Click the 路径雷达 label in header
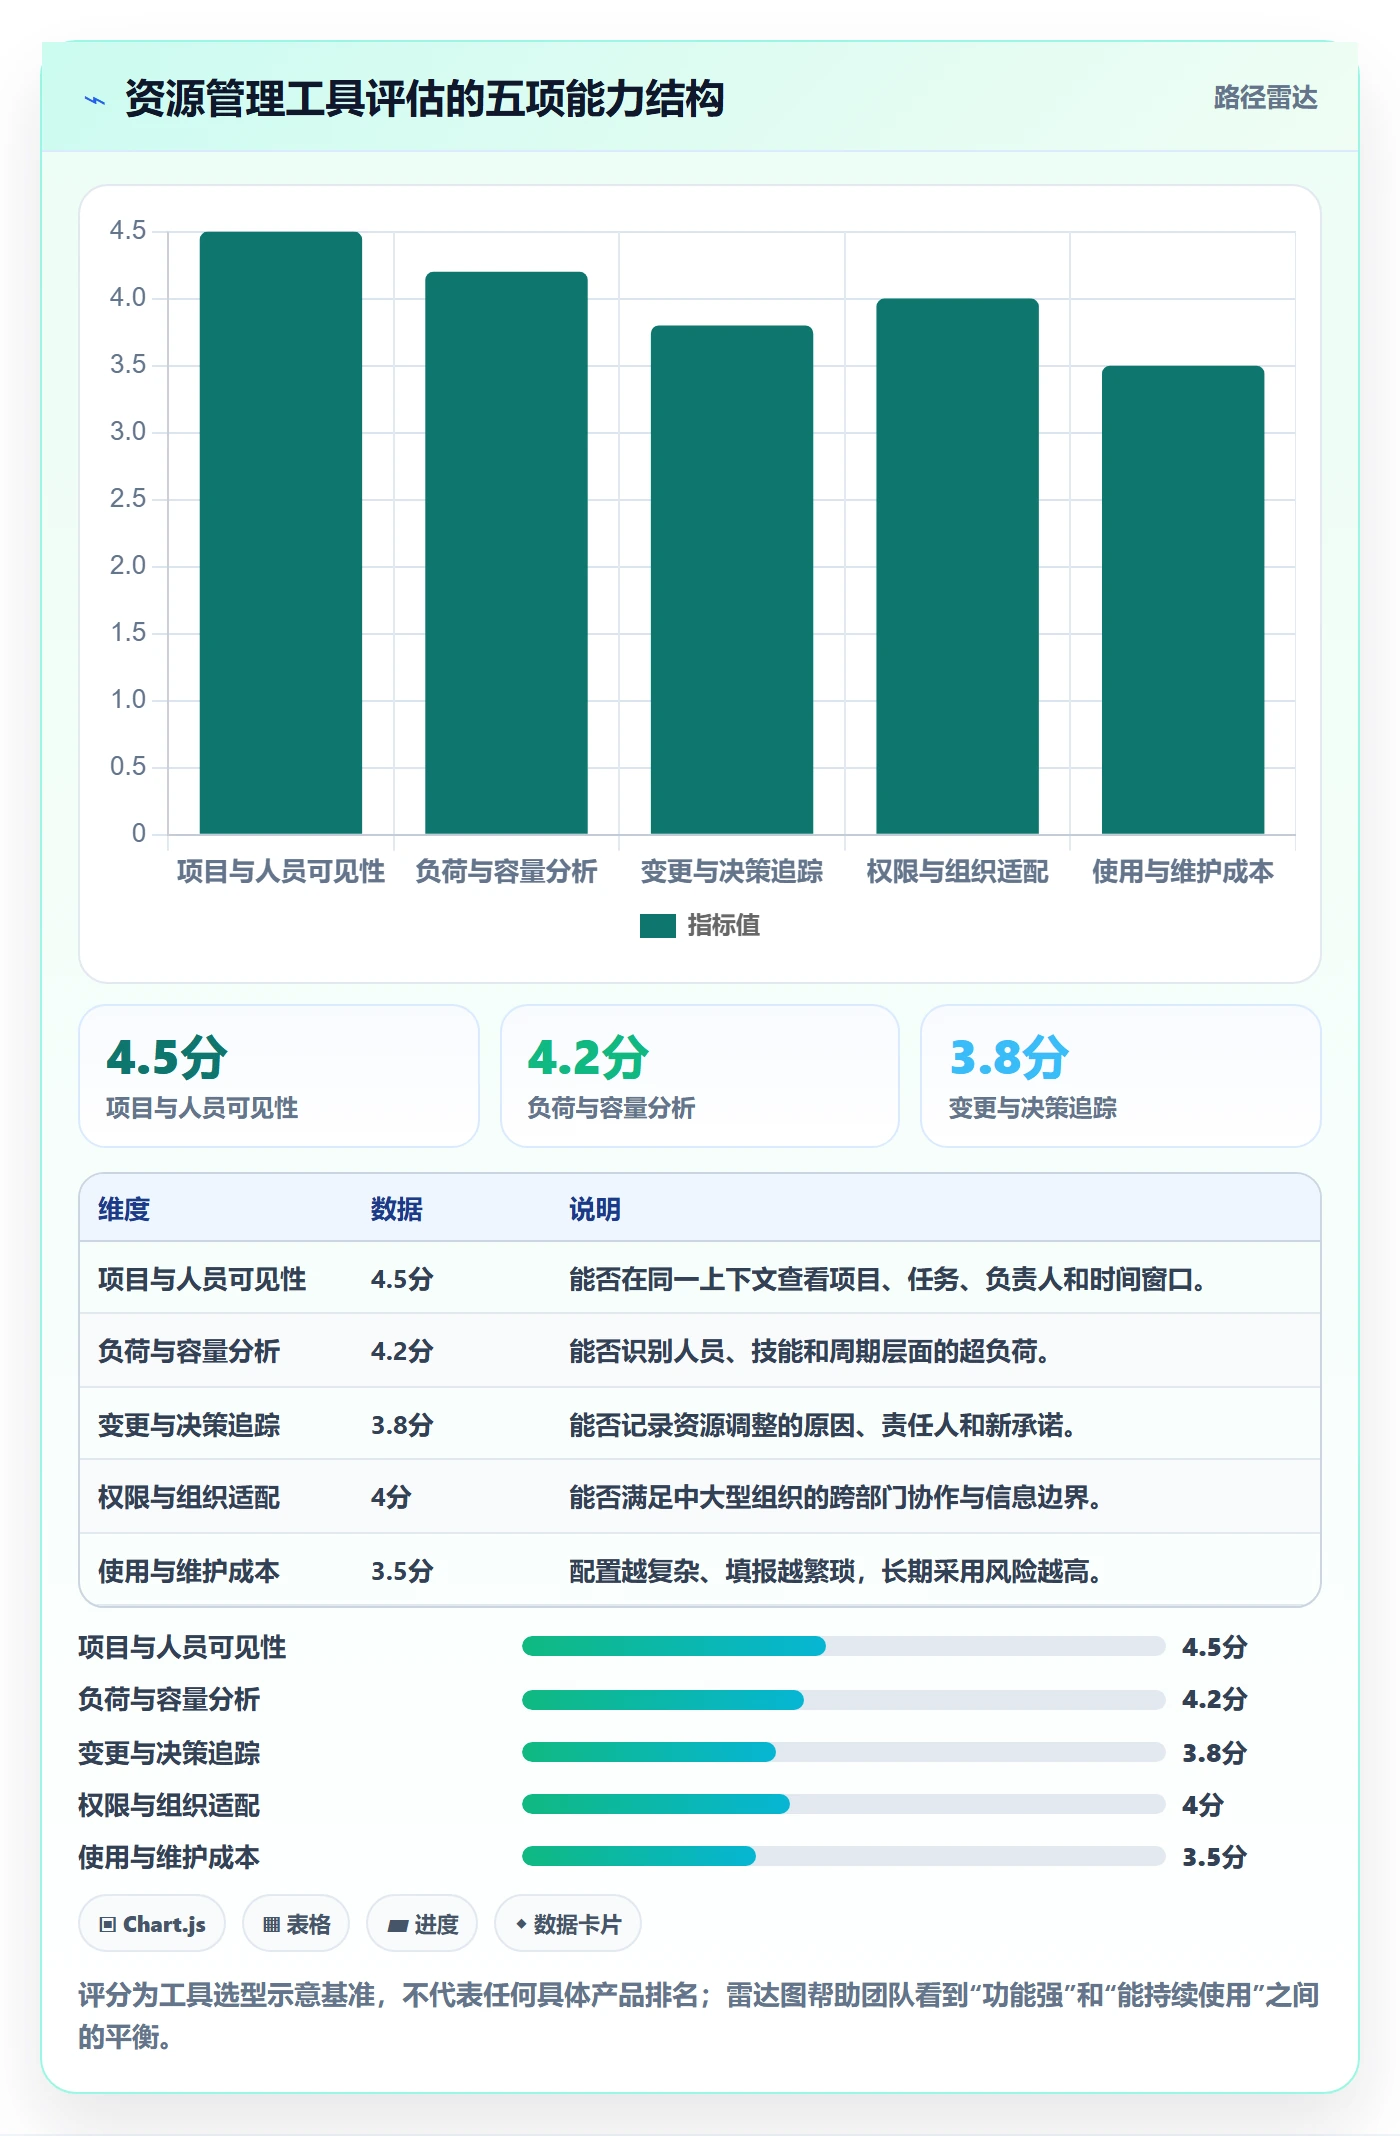 (1265, 98)
